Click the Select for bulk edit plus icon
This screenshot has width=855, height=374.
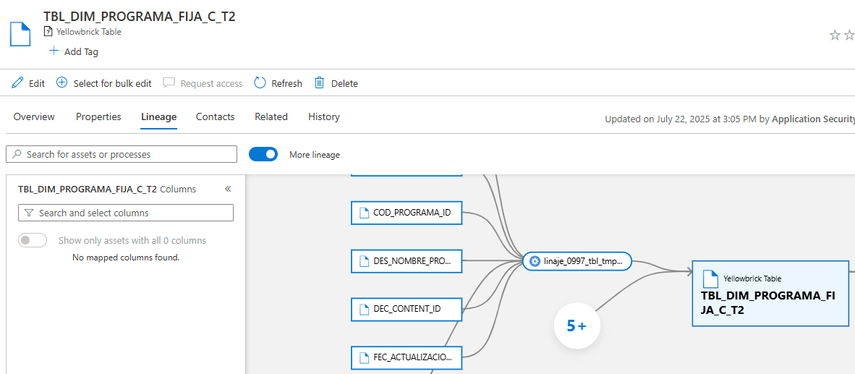click(x=62, y=83)
